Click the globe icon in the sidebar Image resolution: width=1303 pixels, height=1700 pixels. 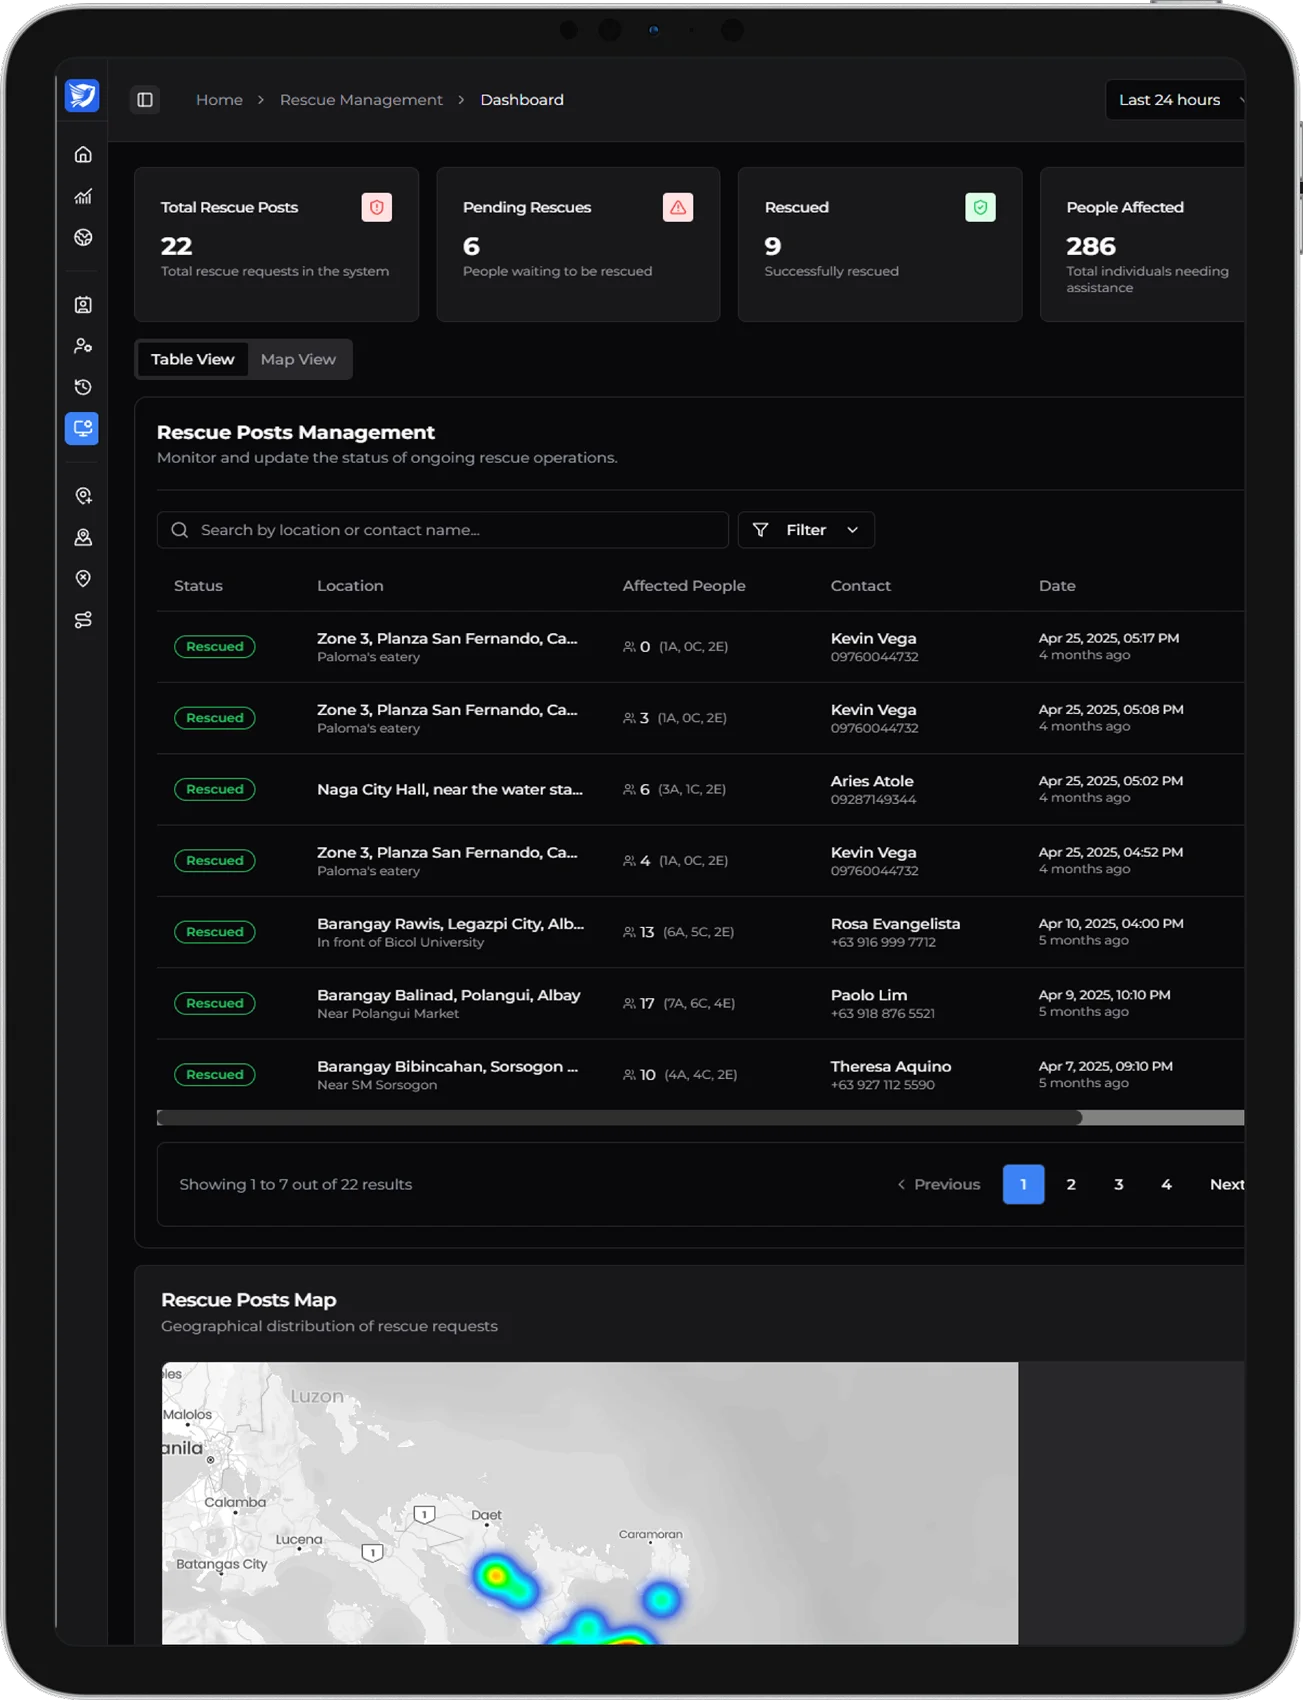(x=83, y=238)
